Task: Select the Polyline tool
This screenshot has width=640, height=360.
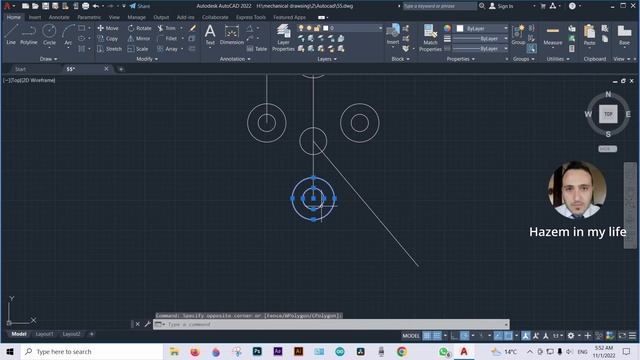Action: [x=29, y=34]
